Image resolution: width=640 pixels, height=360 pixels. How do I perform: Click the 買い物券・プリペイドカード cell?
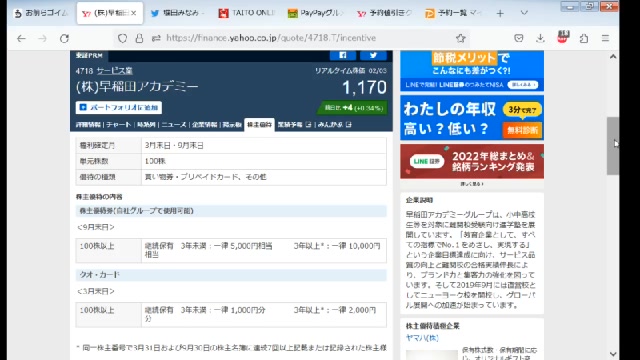[264, 178]
